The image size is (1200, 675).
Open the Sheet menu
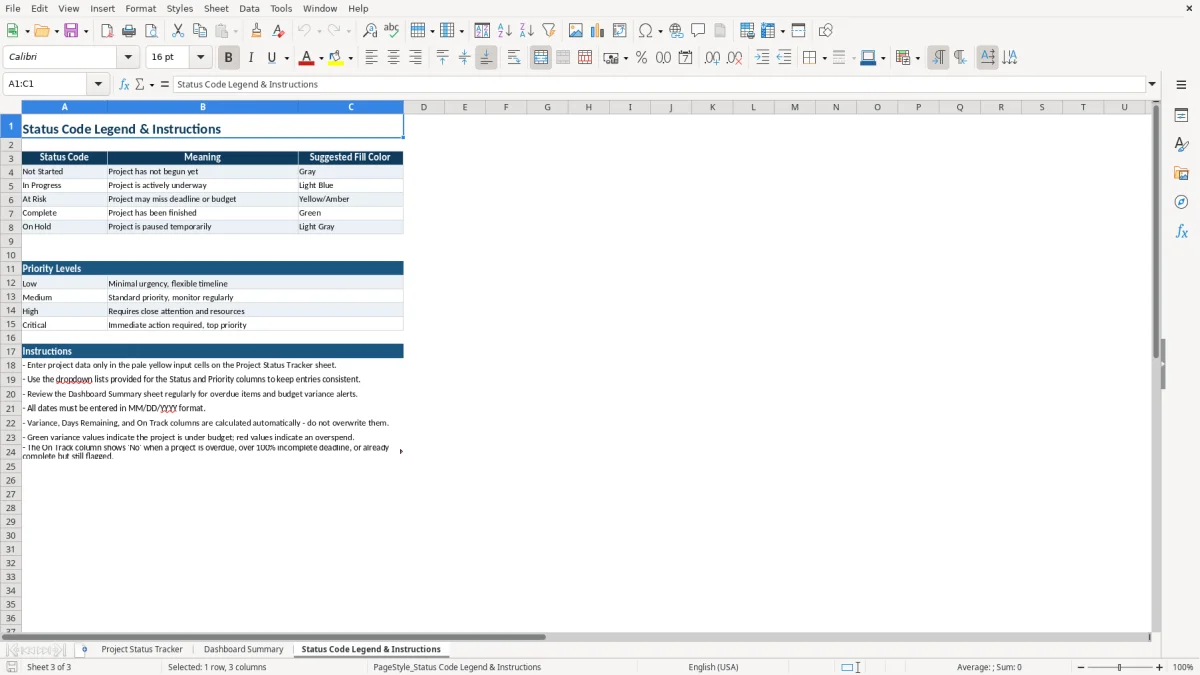pos(216,8)
